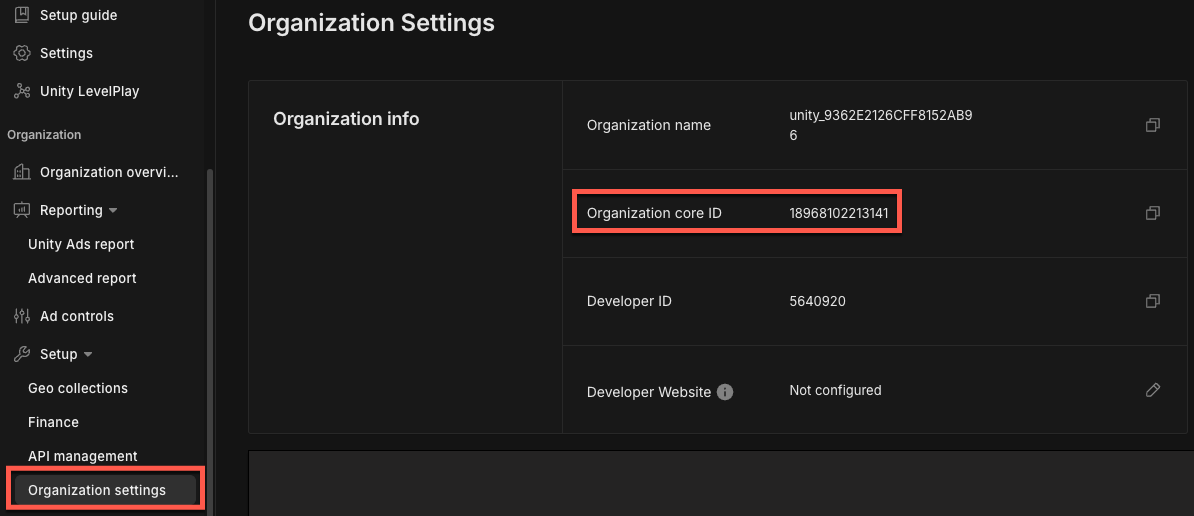The width and height of the screenshot is (1194, 516).
Task: Show info tooltip for Developer Website
Action: click(725, 392)
